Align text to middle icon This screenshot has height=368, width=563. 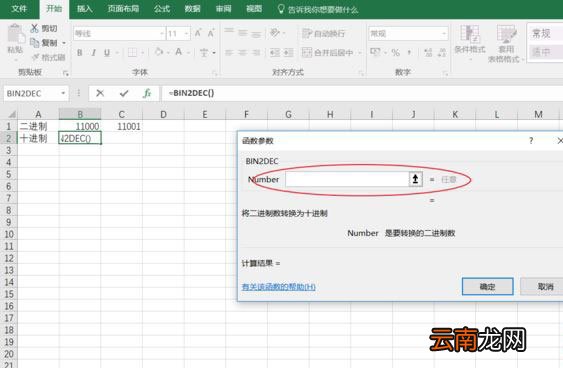click(243, 33)
